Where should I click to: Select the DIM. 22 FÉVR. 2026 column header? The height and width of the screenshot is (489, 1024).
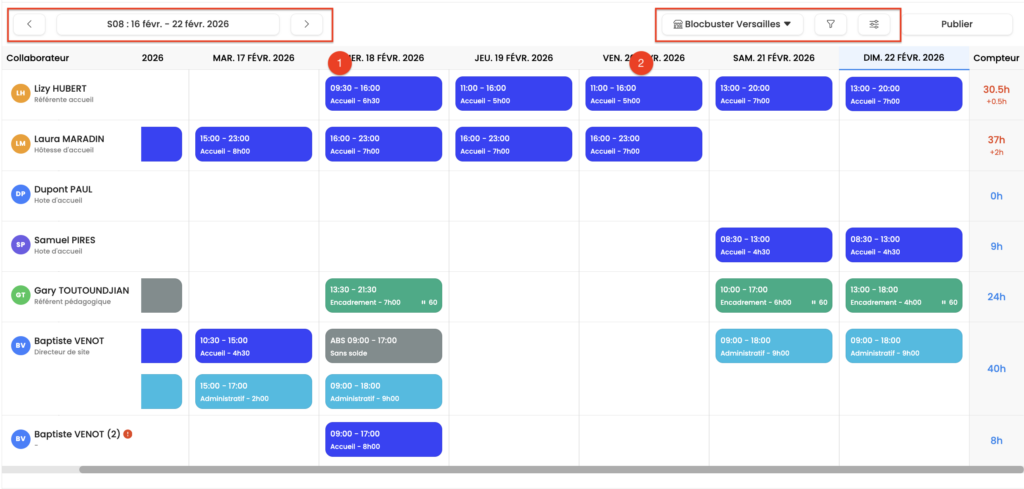coord(904,58)
